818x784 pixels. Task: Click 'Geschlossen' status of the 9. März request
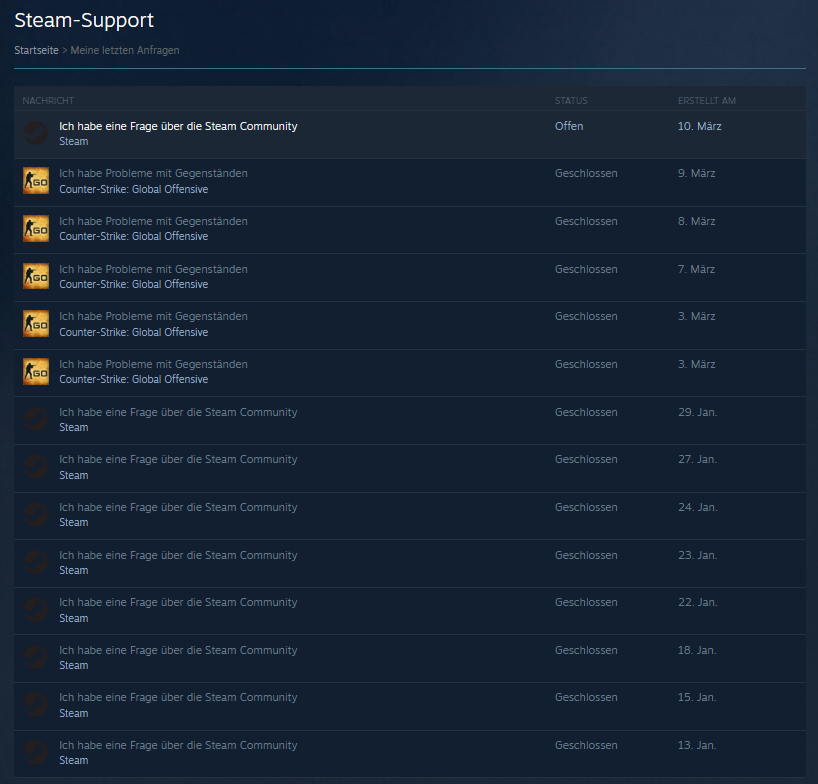click(x=586, y=173)
